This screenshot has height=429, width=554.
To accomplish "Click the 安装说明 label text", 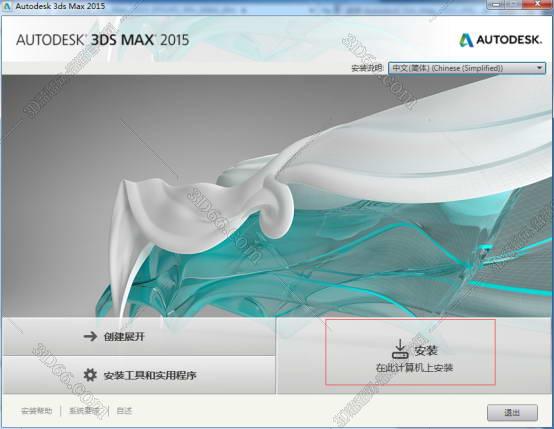I will (367, 68).
